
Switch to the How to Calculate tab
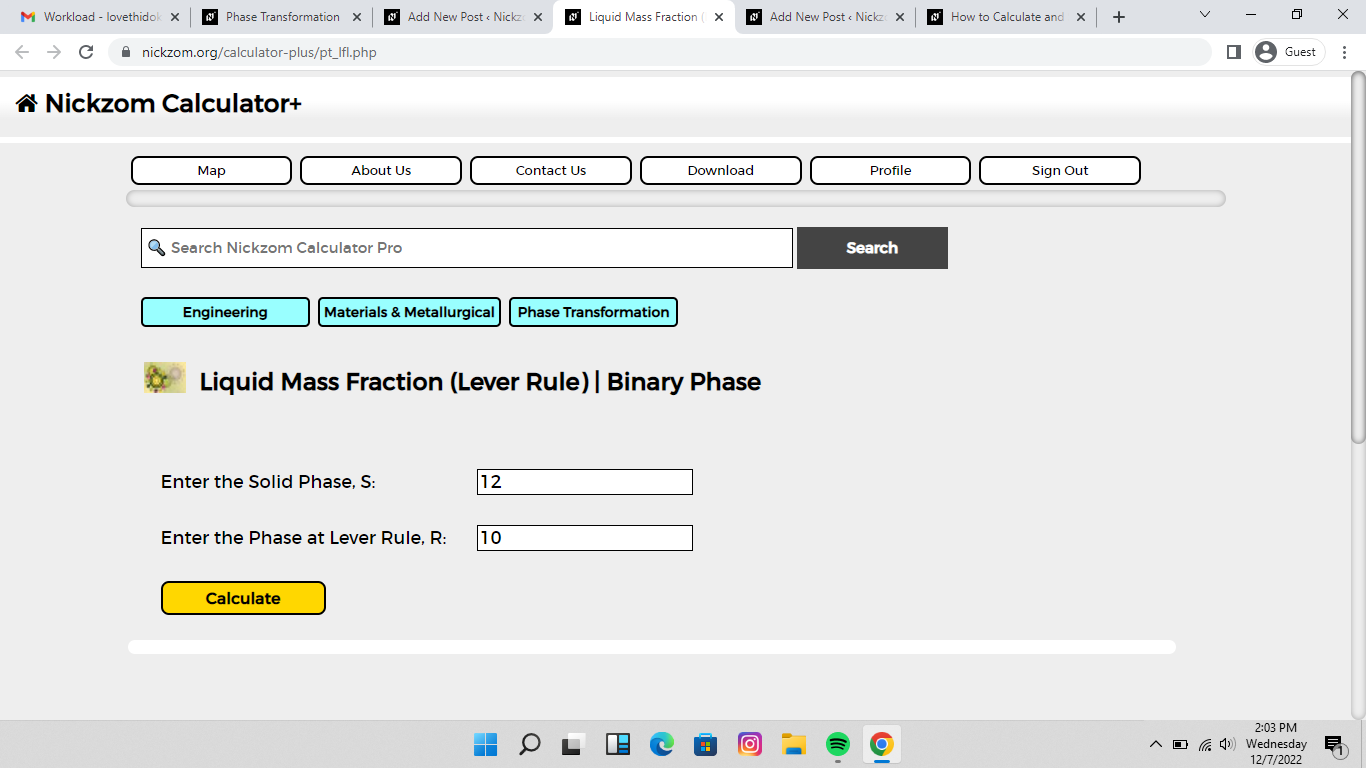click(x=1006, y=17)
